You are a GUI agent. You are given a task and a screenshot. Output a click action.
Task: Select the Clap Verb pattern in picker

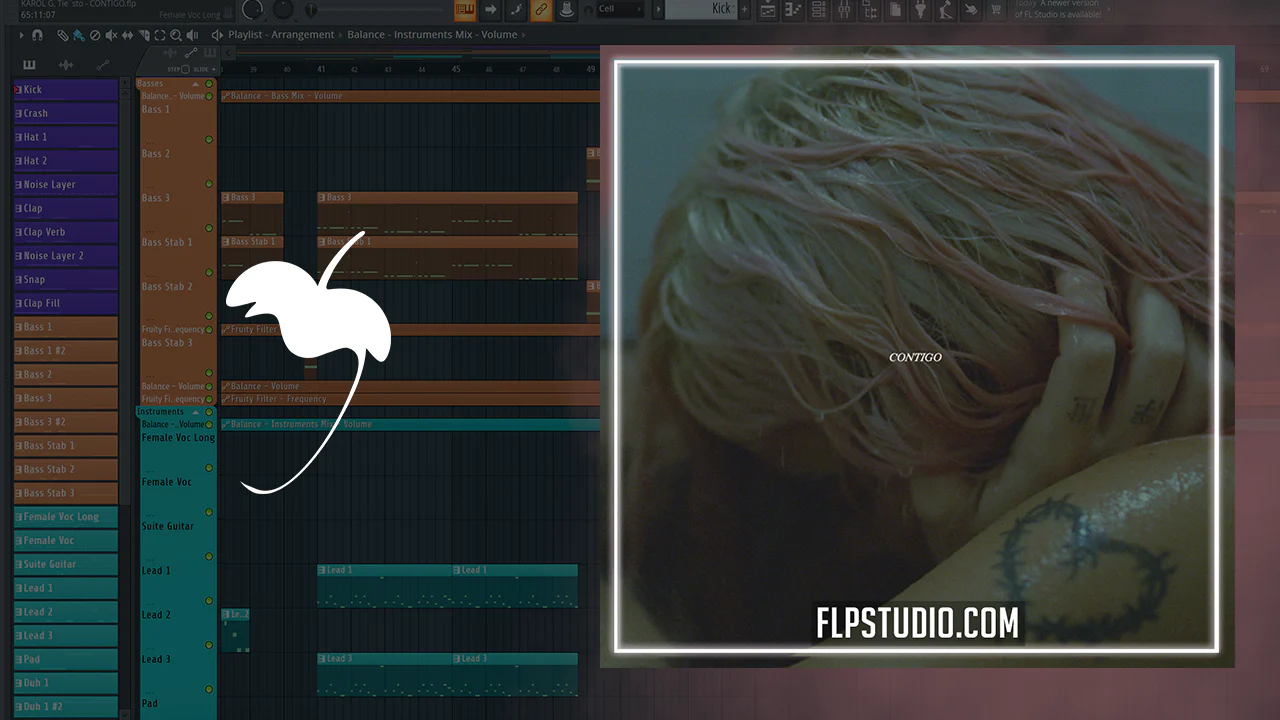(66, 232)
